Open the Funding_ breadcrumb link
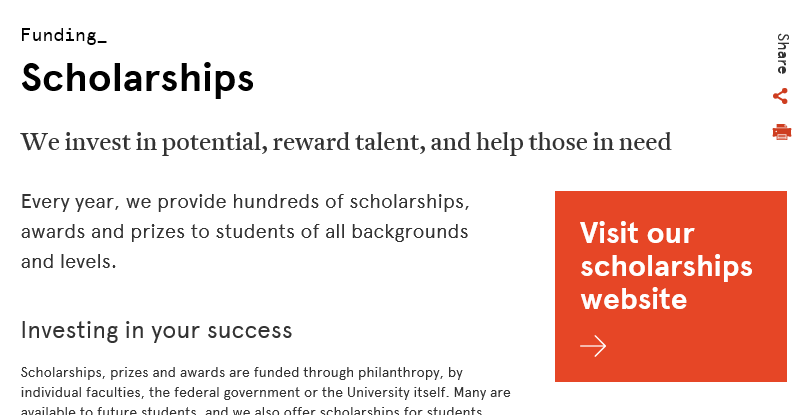Viewport: 794px width, 415px height. tap(64, 35)
